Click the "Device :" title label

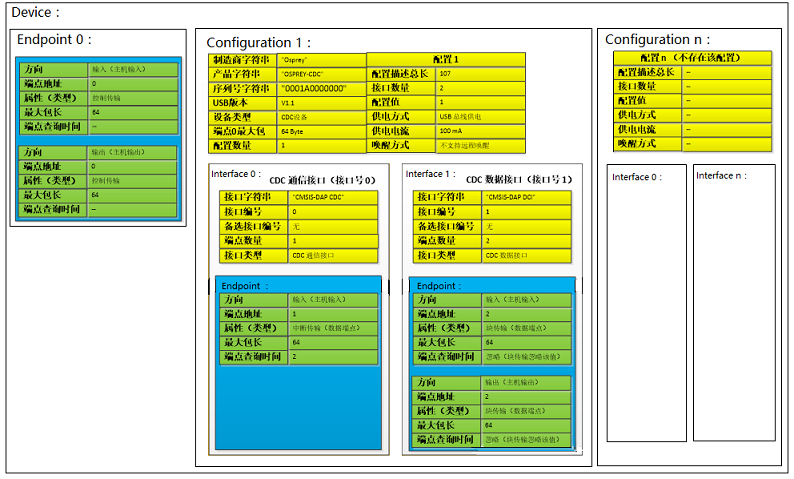click(36, 13)
